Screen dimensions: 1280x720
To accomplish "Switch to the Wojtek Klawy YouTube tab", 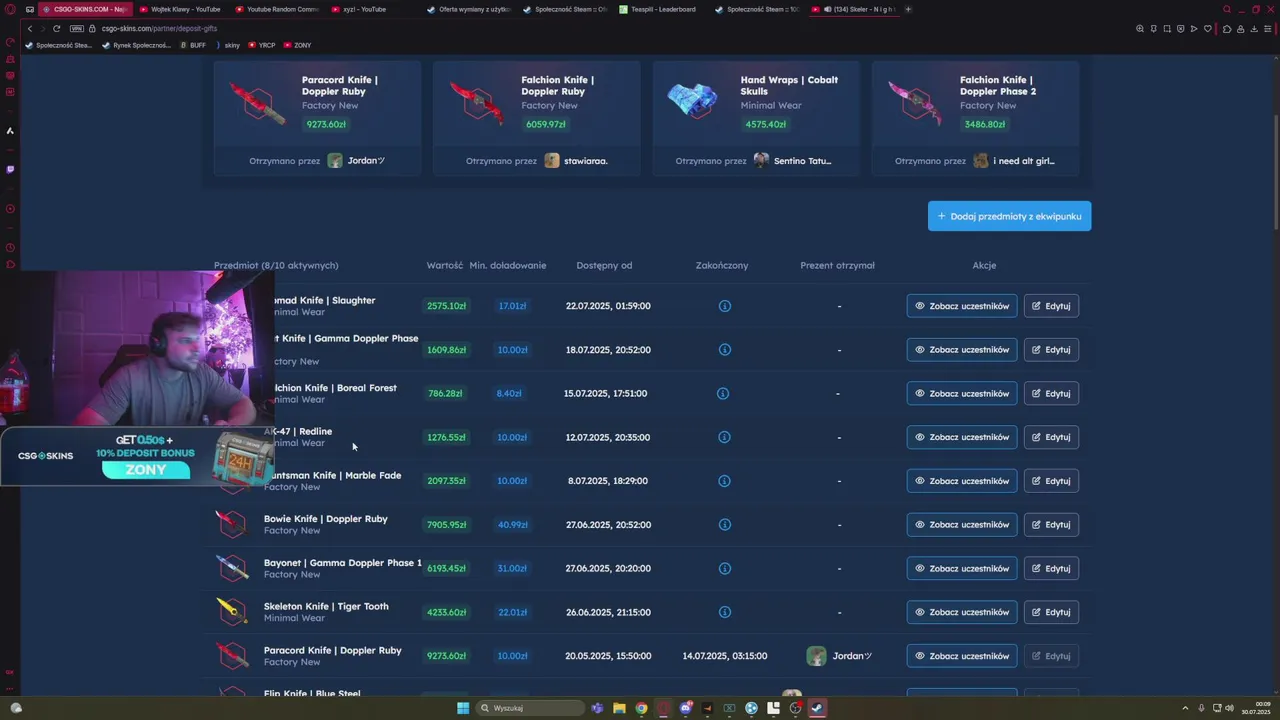I will coord(180,9).
